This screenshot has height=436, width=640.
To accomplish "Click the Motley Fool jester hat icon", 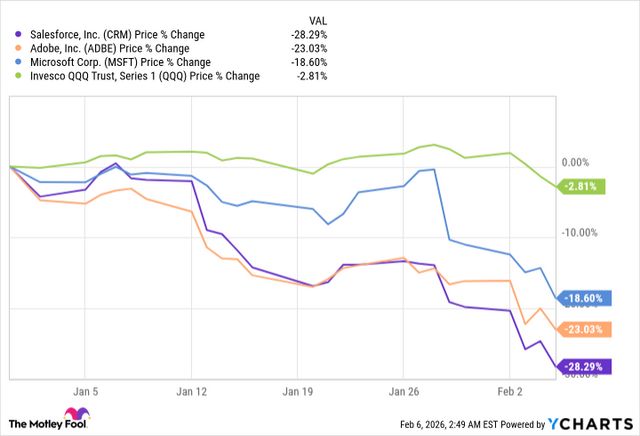I will coord(75,416).
